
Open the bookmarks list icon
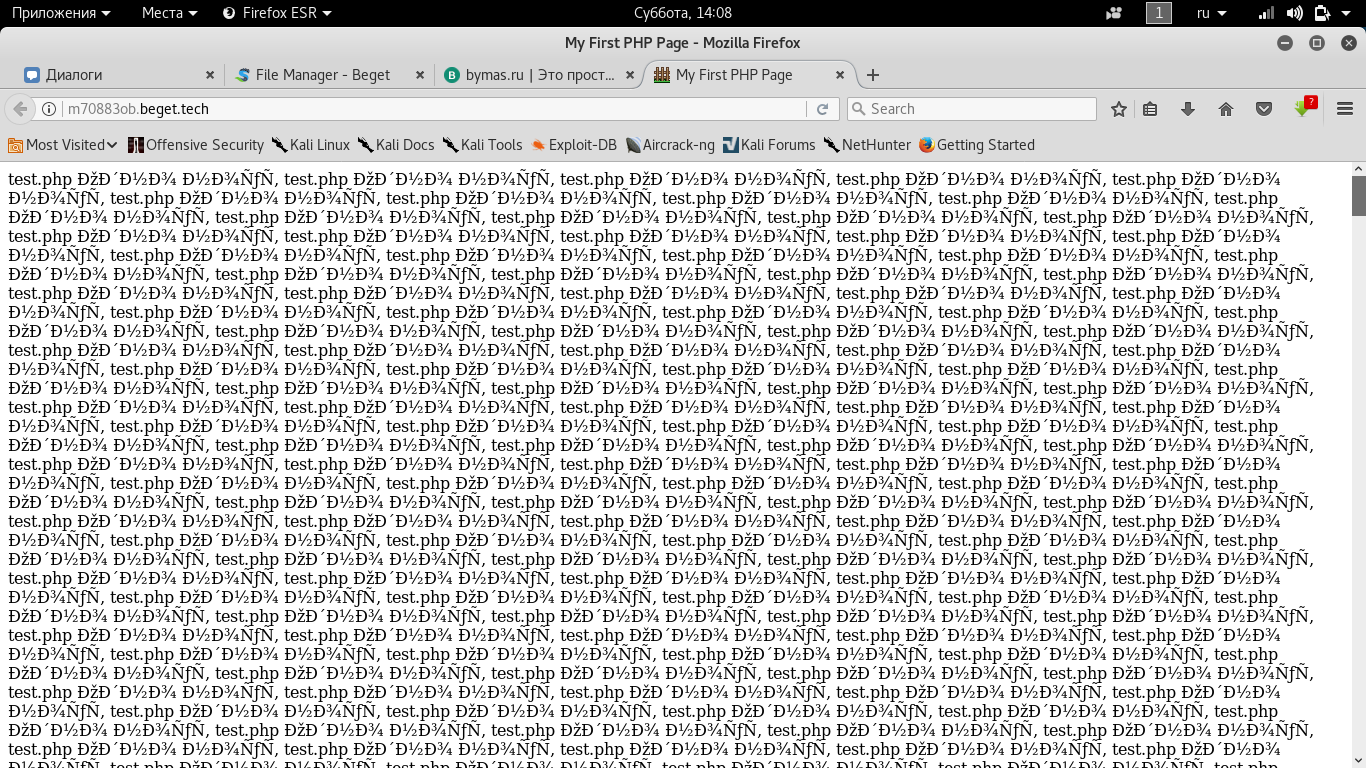tap(1150, 109)
